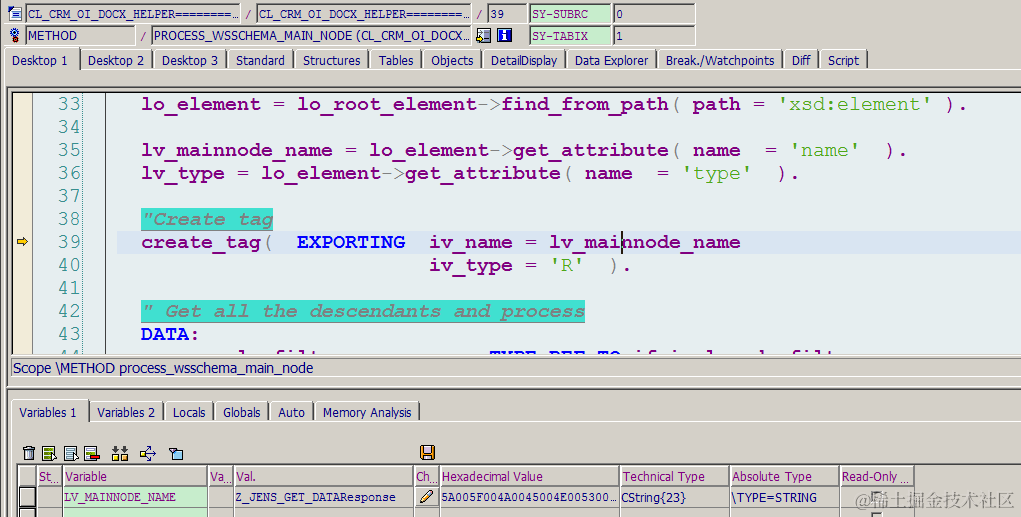Click the Get all the descendants comment
1021x517 pixels.
[x=363, y=311]
